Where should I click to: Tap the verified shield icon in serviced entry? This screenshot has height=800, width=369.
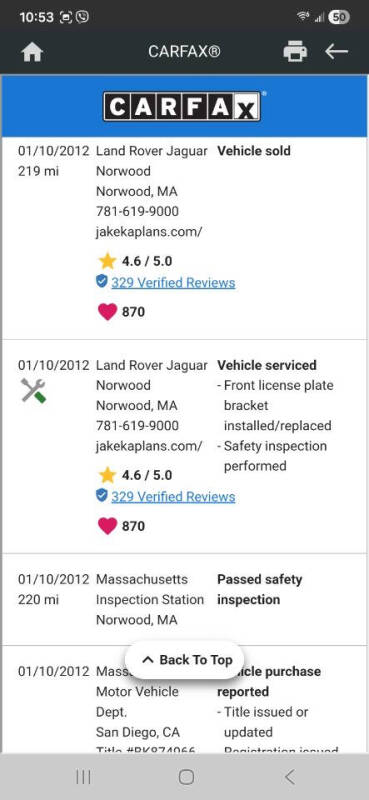102,495
